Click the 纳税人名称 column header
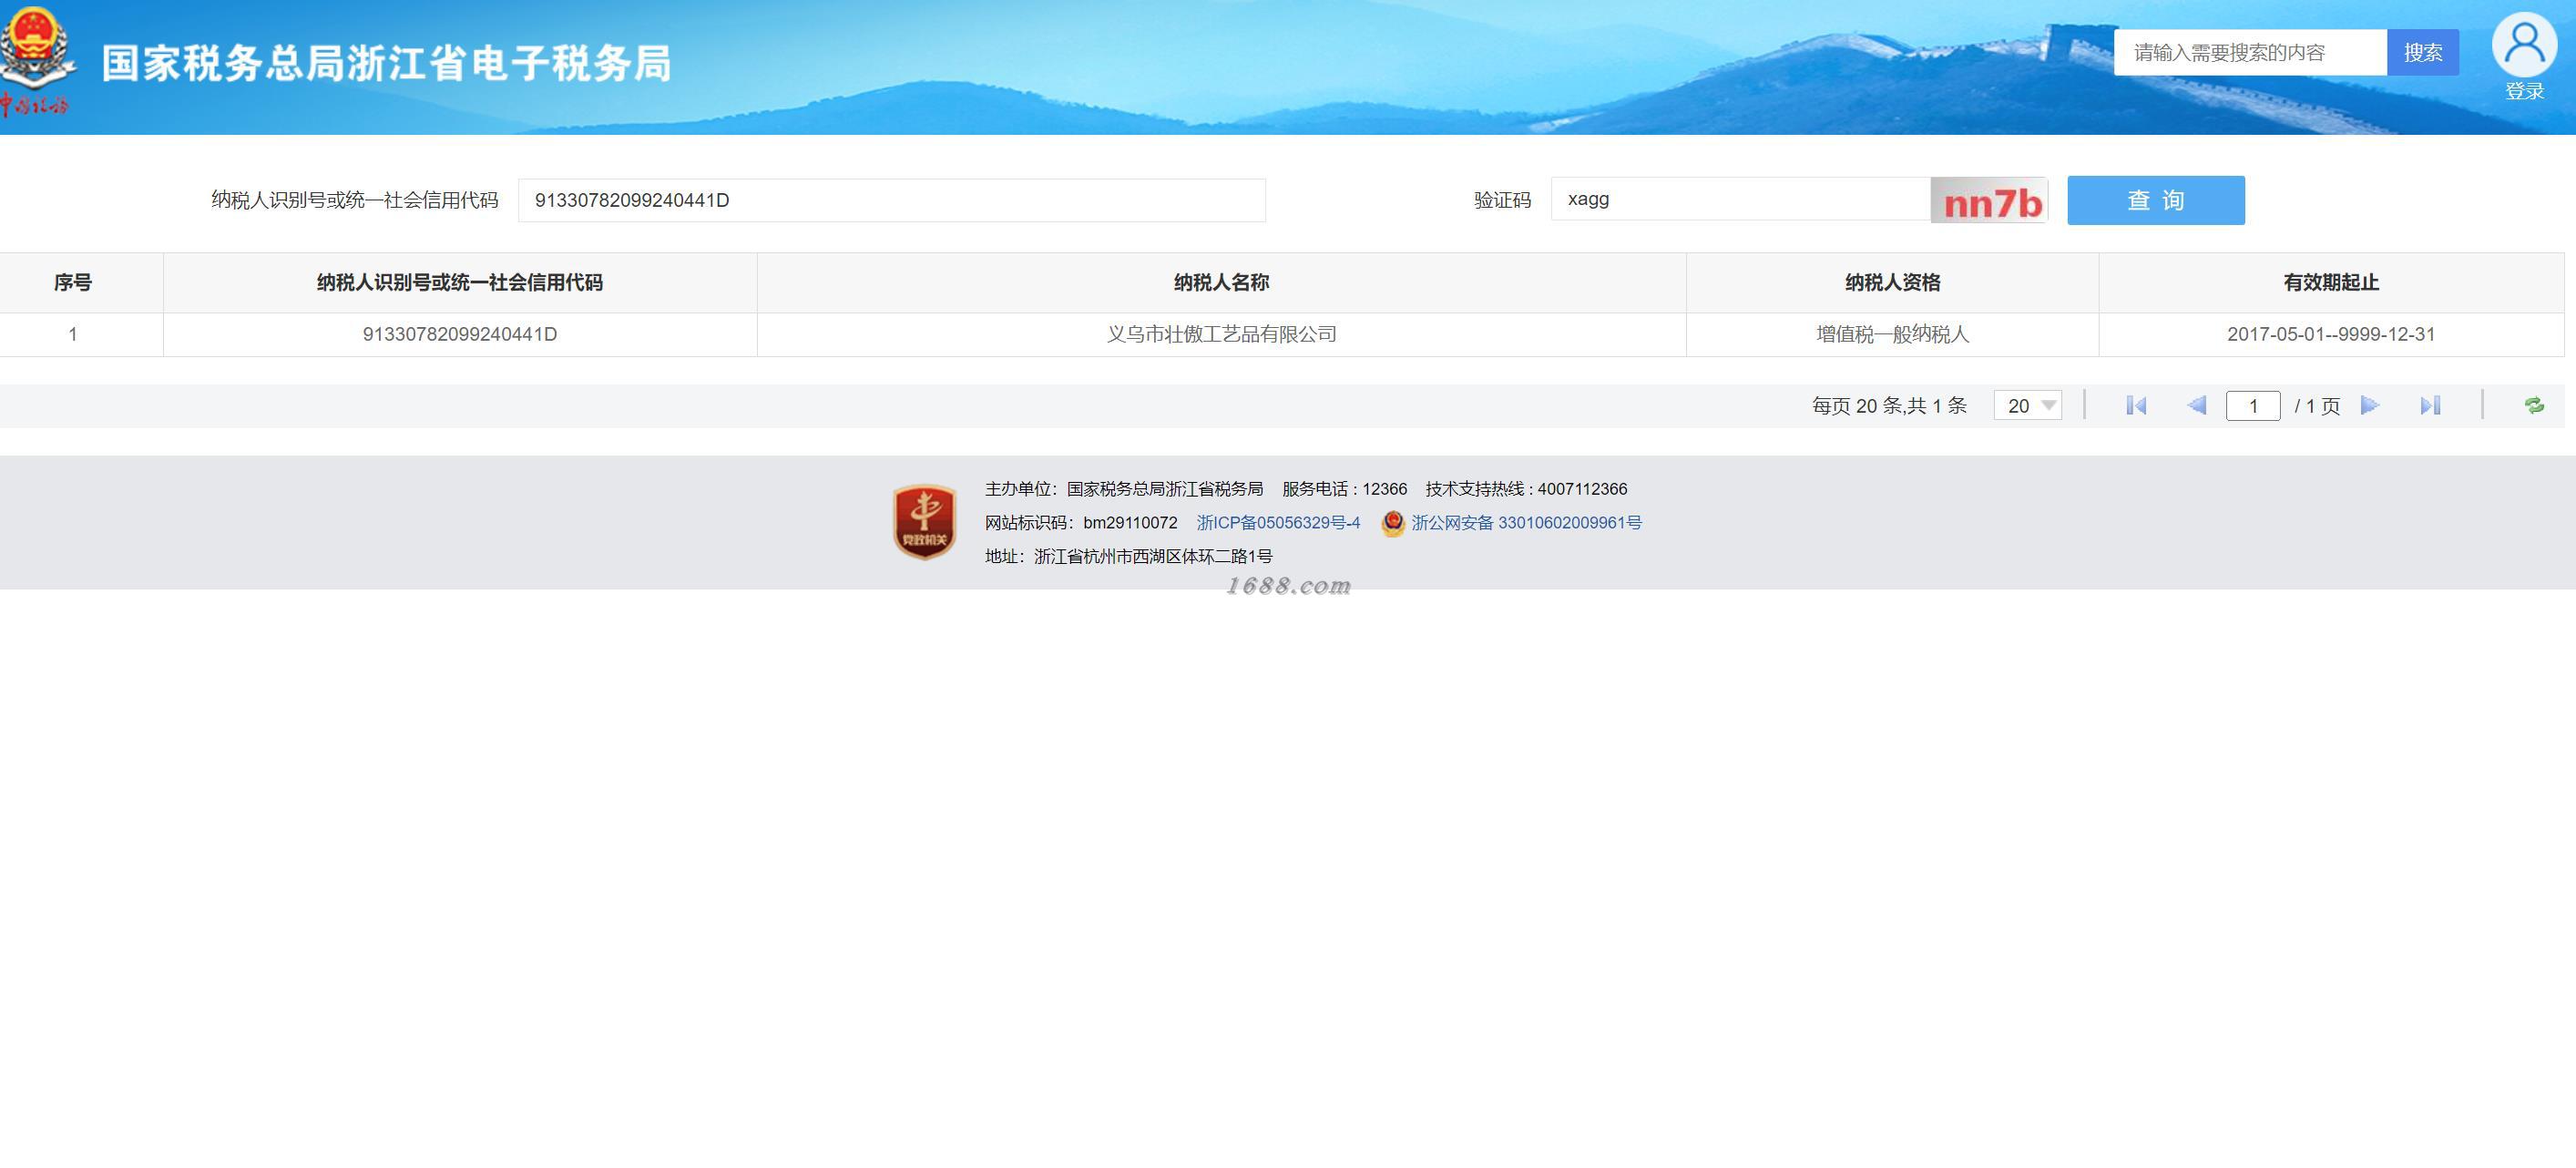 (x=1221, y=283)
